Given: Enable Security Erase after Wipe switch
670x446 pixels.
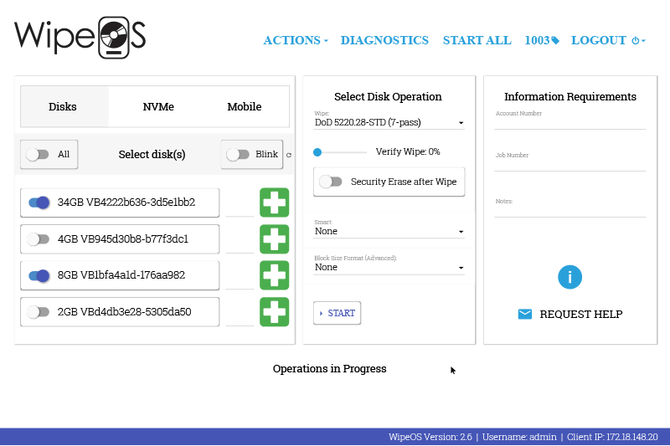Looking at the screenshot, I should (331, 182).
